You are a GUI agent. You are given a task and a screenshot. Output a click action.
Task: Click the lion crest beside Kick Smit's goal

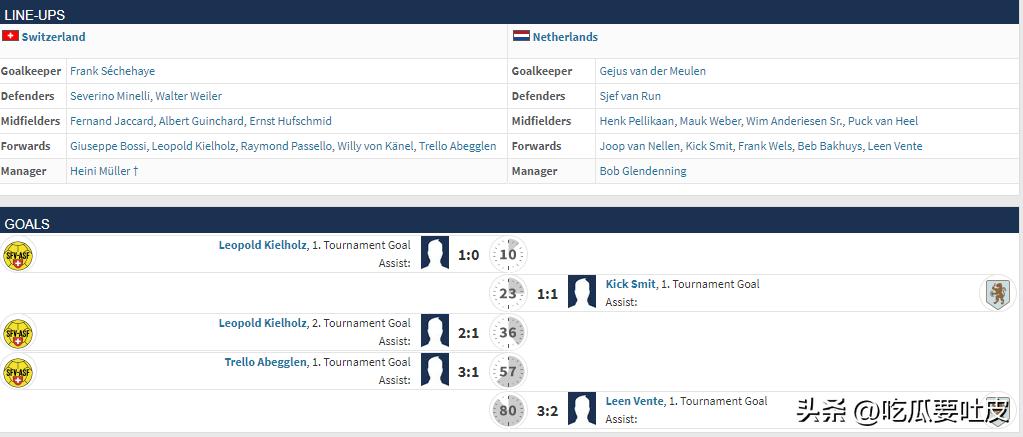997,293
